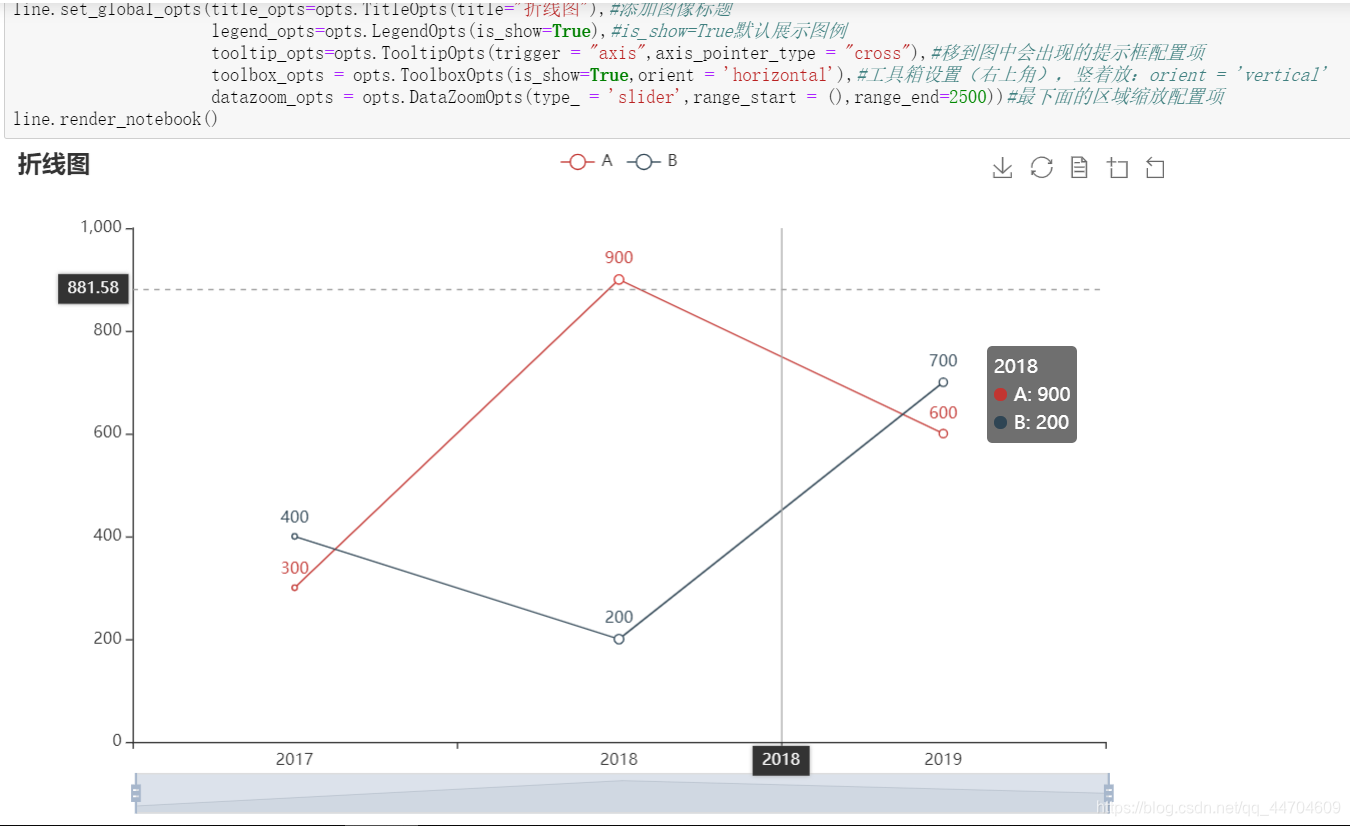Click the zoom reset icon
This screenshot has height=826, width=1350.
pyautogui.click(x=1155, y=168)
